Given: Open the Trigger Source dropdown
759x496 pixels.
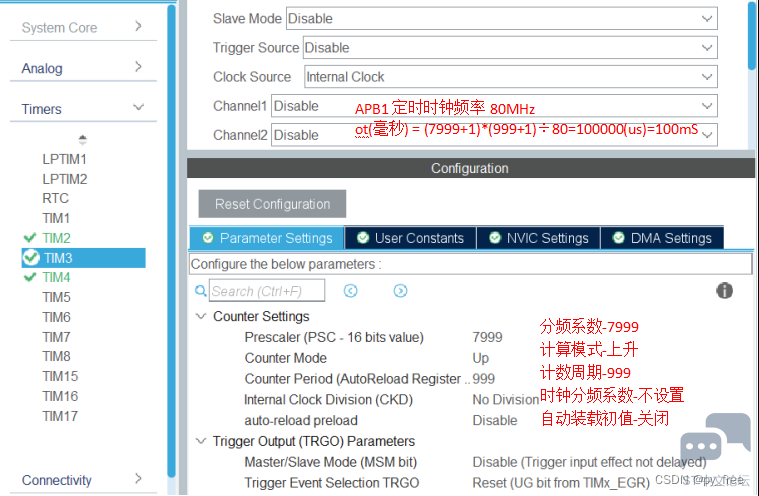Looking at the screenshot, I should click(510, 47).
